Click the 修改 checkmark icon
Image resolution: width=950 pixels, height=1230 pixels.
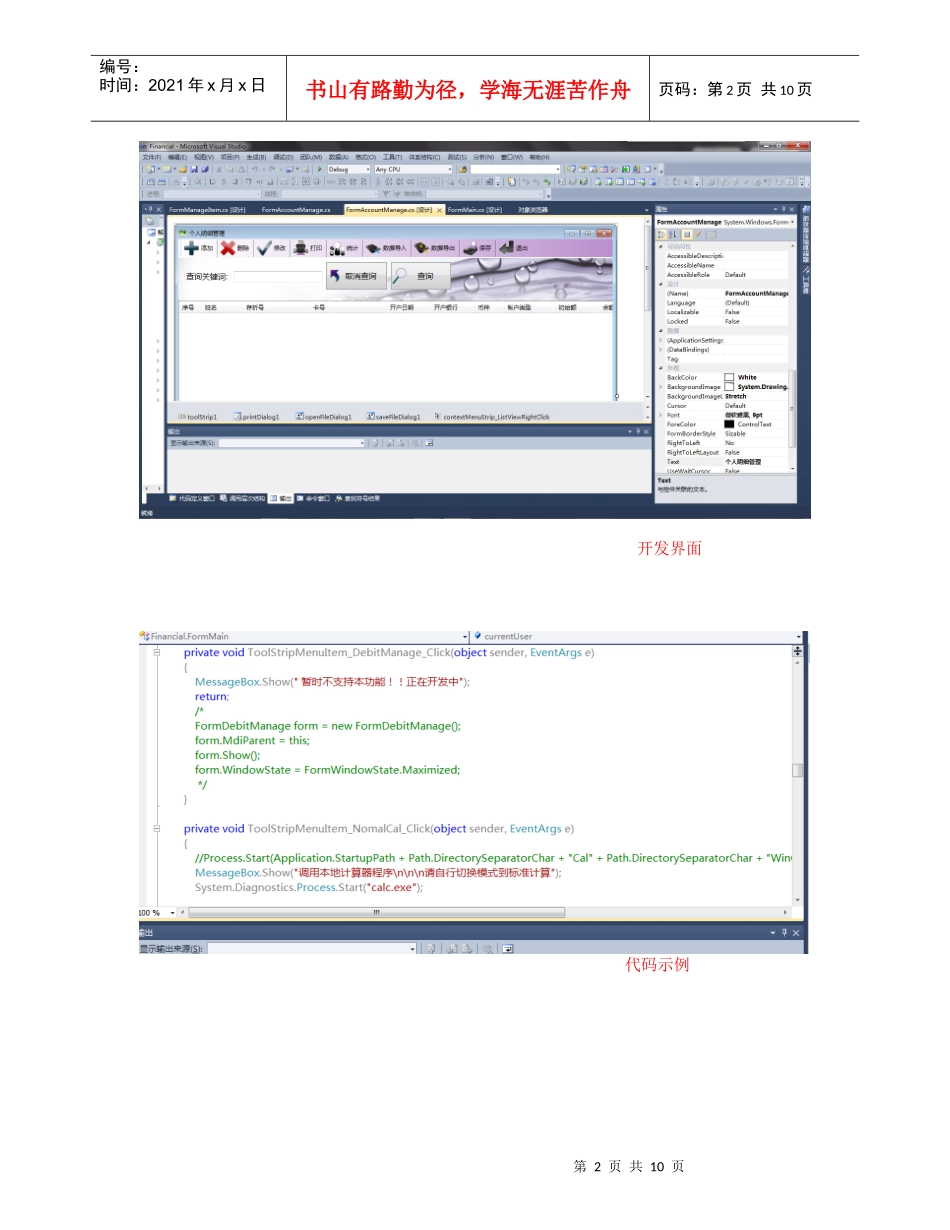point(264,247)
